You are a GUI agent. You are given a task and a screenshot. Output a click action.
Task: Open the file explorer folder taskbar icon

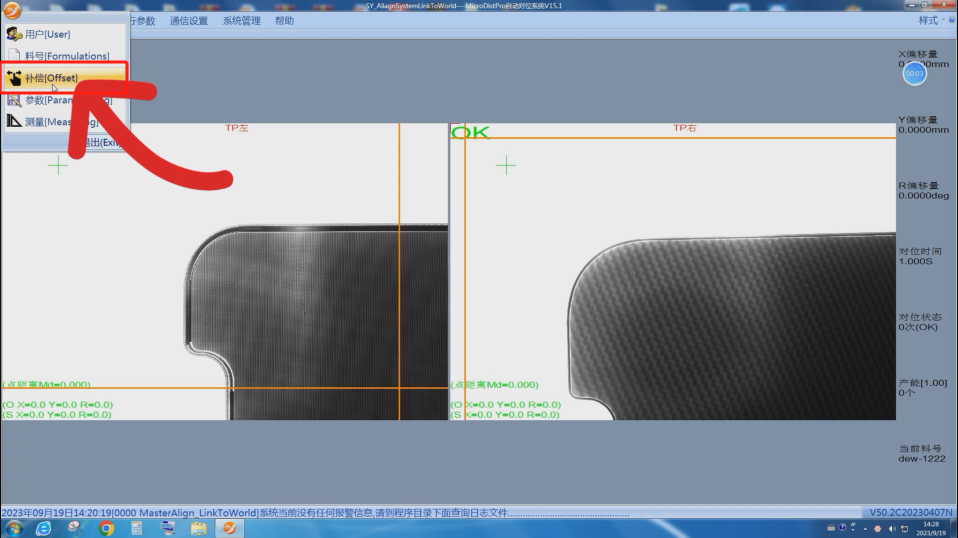pyautogui.click(x=198, y=528)
